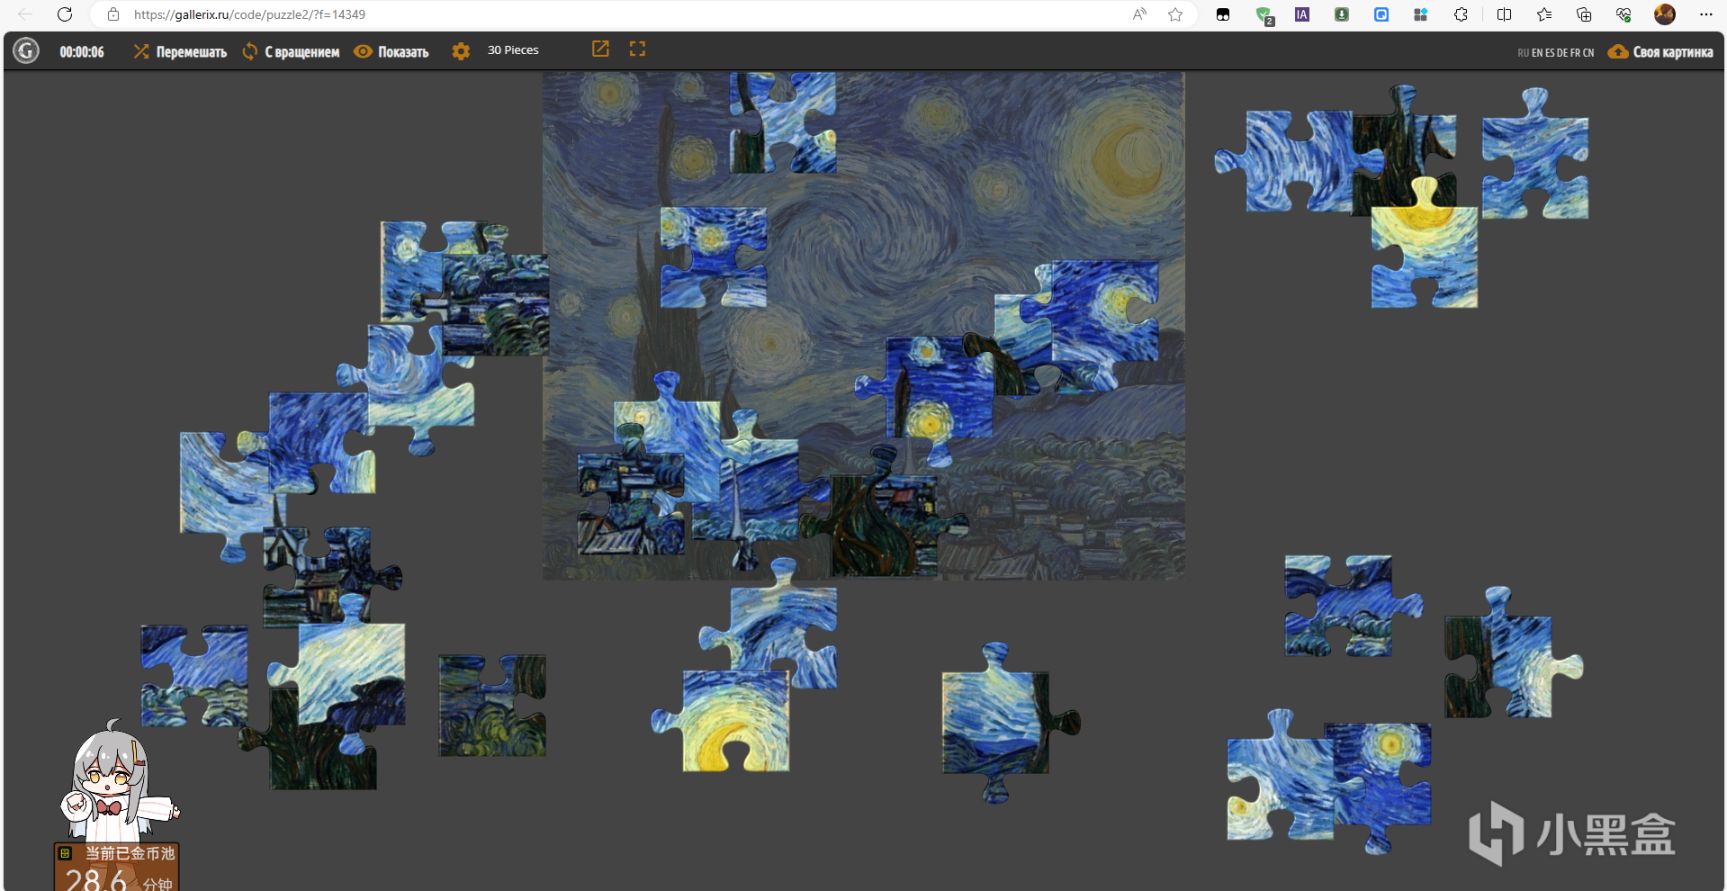Switch the site language to CN

point(1588,53)
